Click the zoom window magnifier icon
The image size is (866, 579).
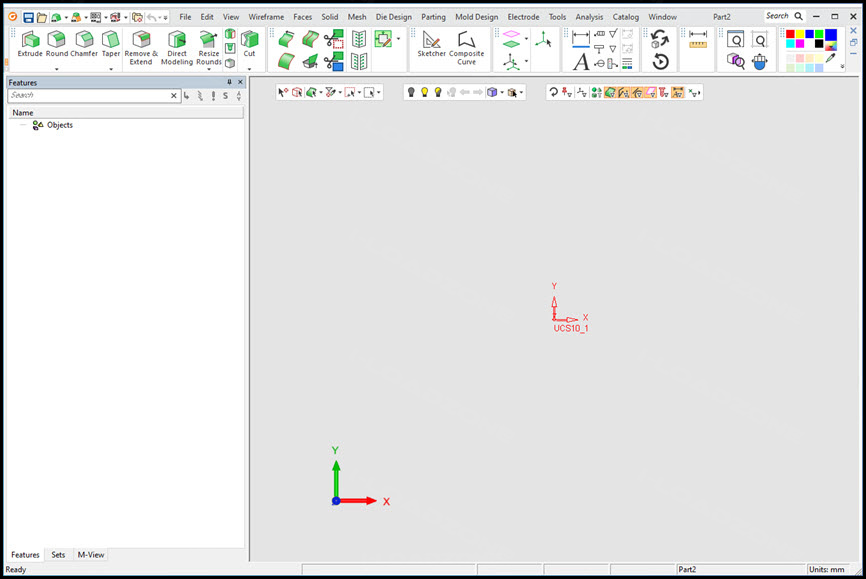(736, 40)
